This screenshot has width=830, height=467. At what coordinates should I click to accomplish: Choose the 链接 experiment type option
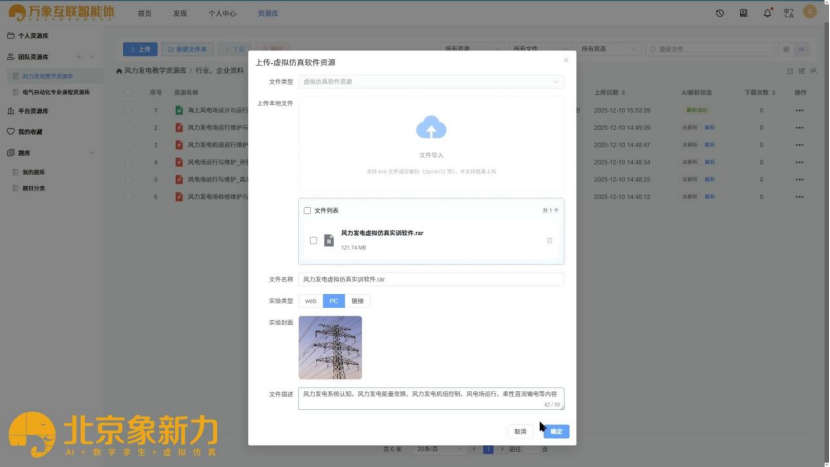point(357,300)
